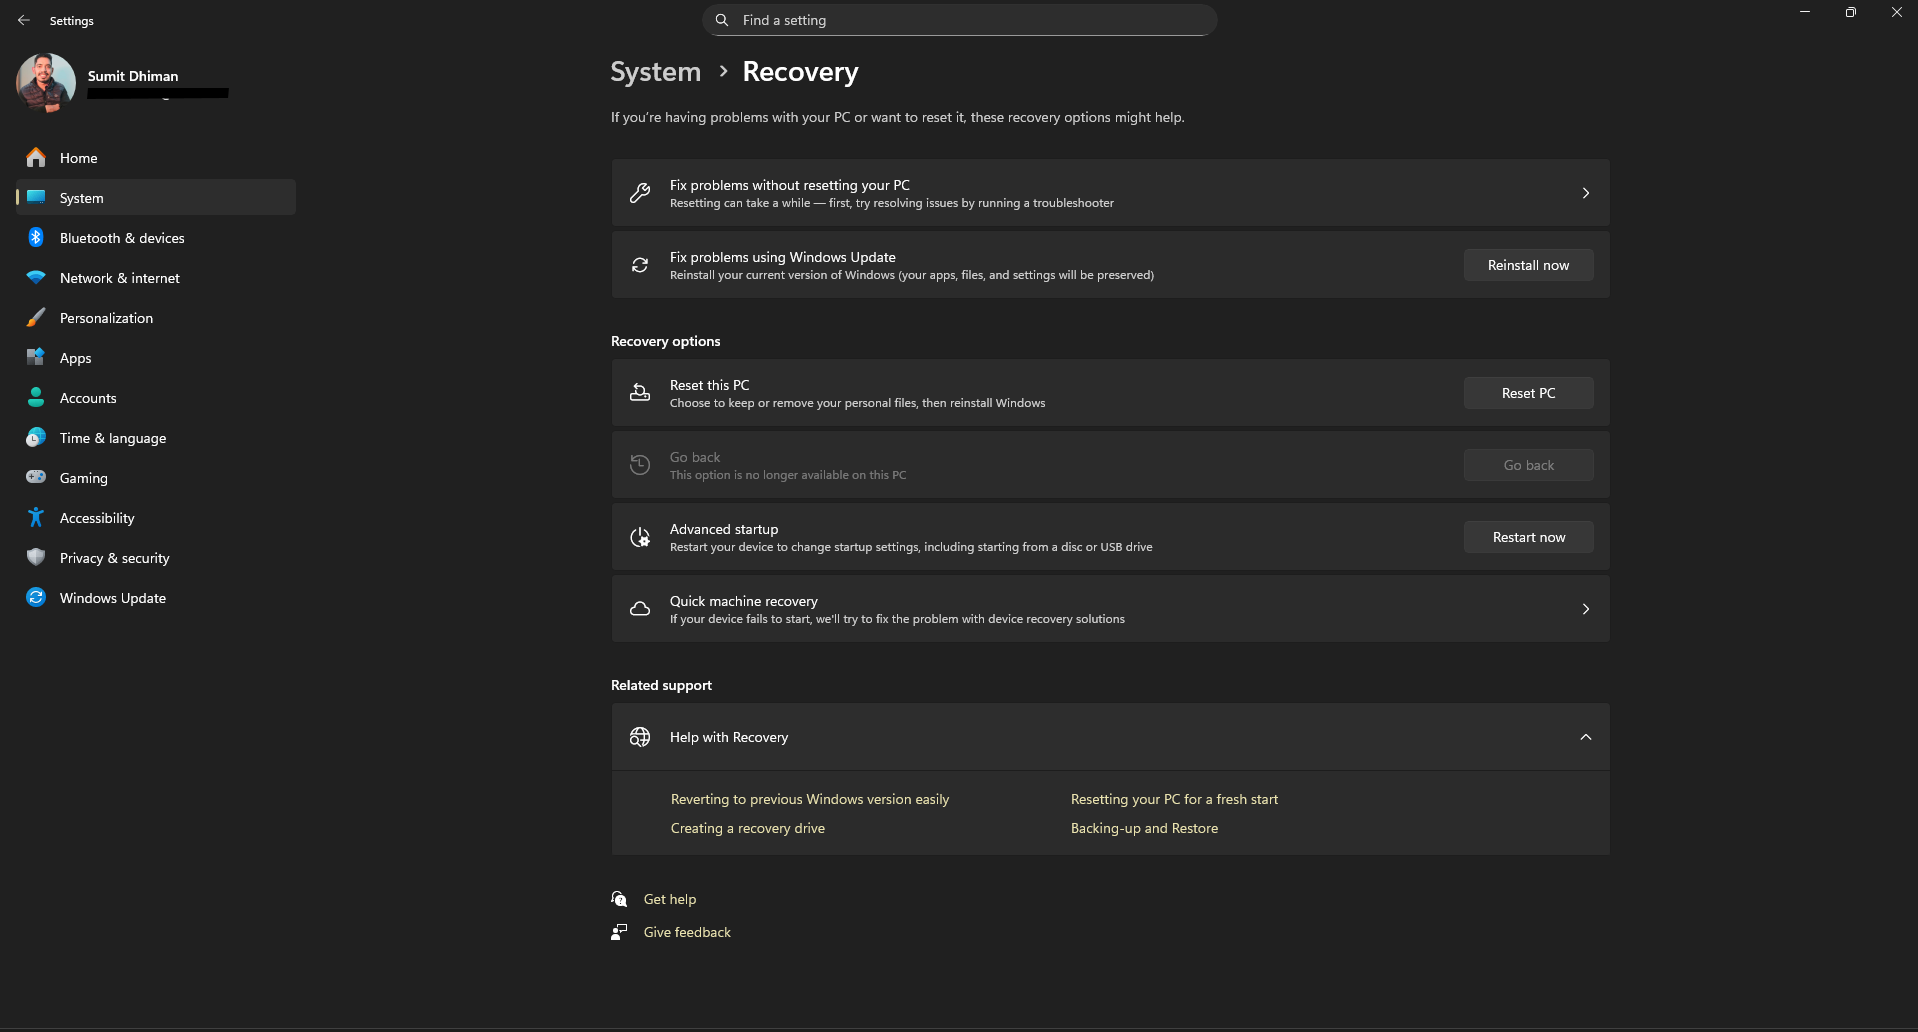Click the Home house icon
Viewport: 1918px width, 1032px height.
(36, 157)
